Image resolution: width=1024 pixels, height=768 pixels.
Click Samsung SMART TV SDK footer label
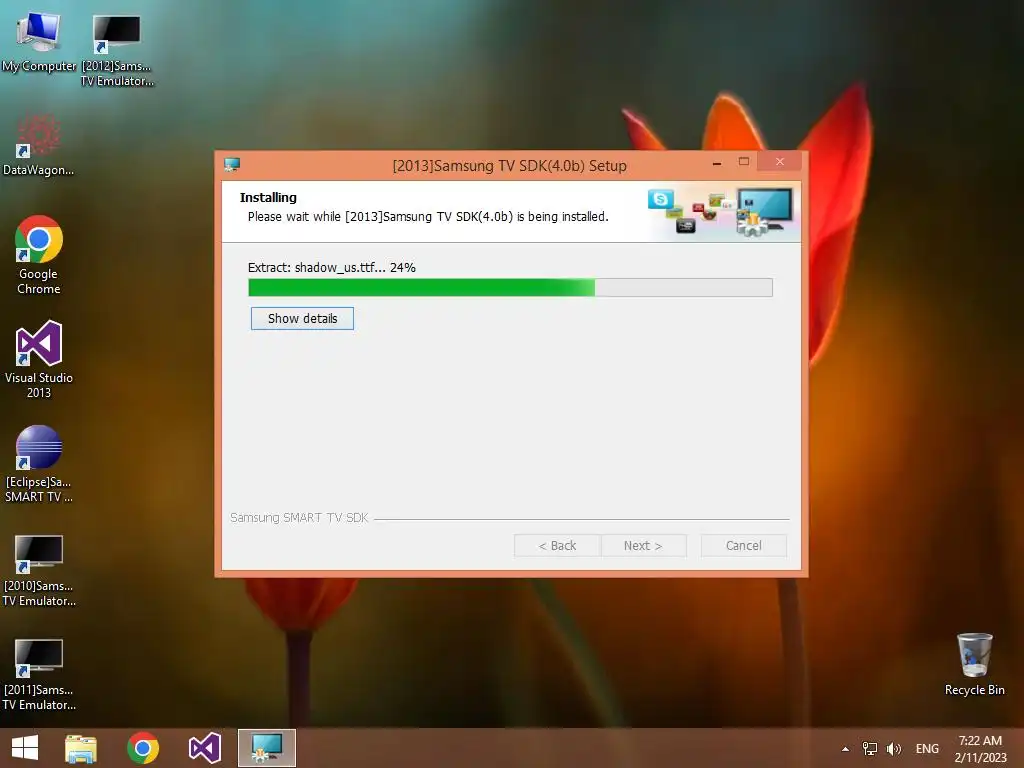[x=299, y=517]
